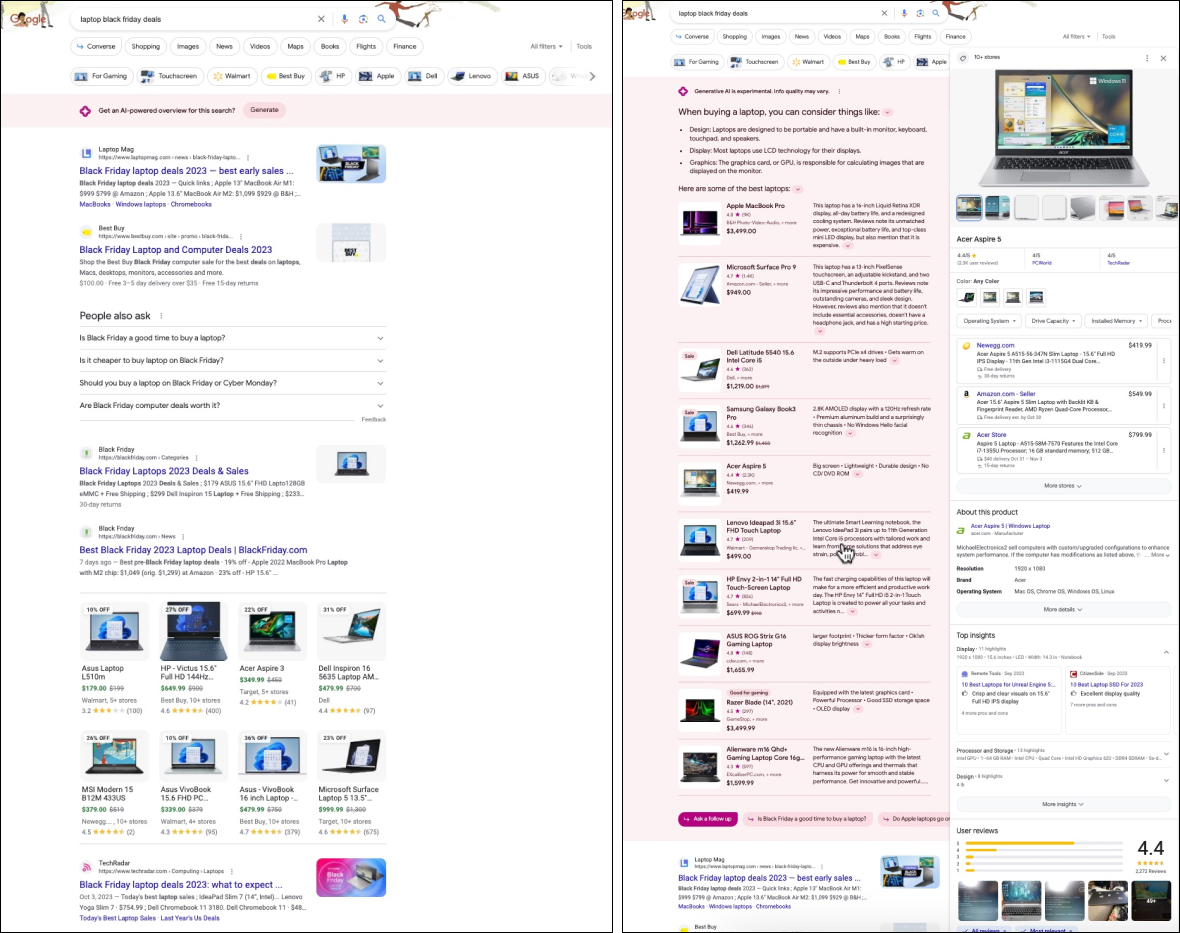The height and width of the screenshot is (933, 1180).
Task: Expand More insights section
Action: point(1063,804)
